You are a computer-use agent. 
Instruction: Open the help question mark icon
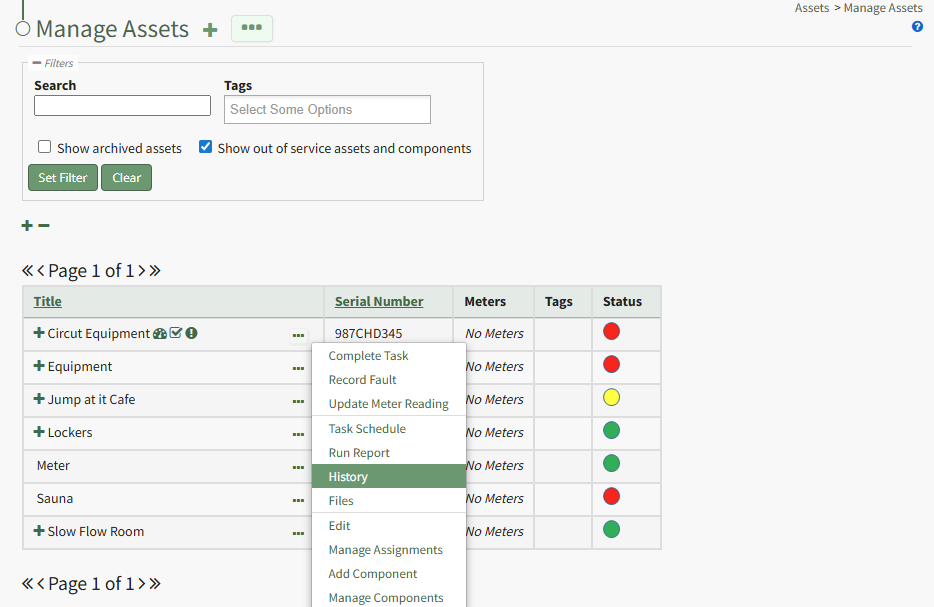click(x=917, y=27)
